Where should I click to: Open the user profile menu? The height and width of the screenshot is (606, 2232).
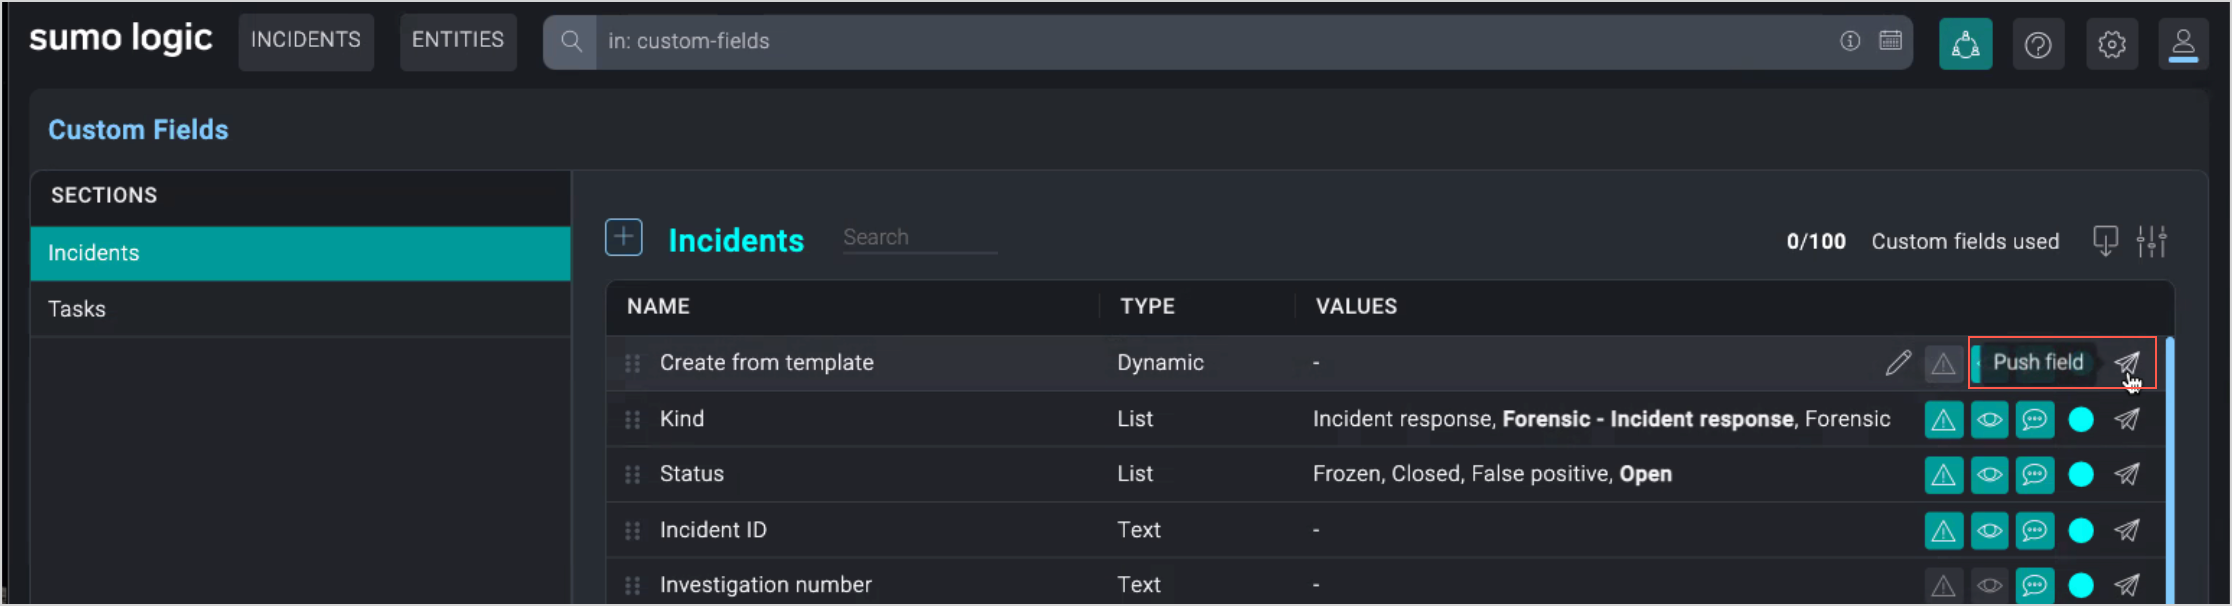pyautogui.click(x=2182, y=44)
